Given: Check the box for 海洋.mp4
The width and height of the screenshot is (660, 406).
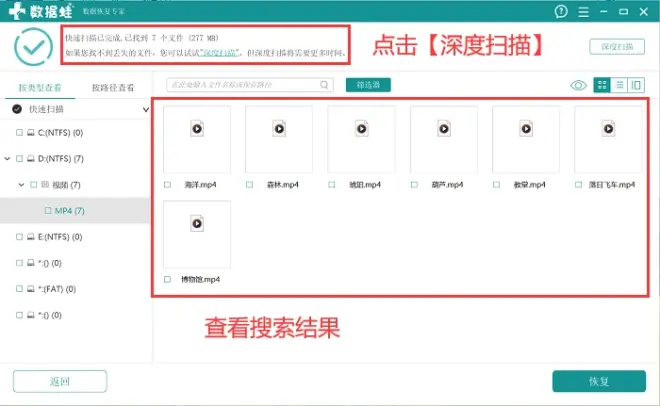Looking at the screenshot, I should (x=168, y=185).
